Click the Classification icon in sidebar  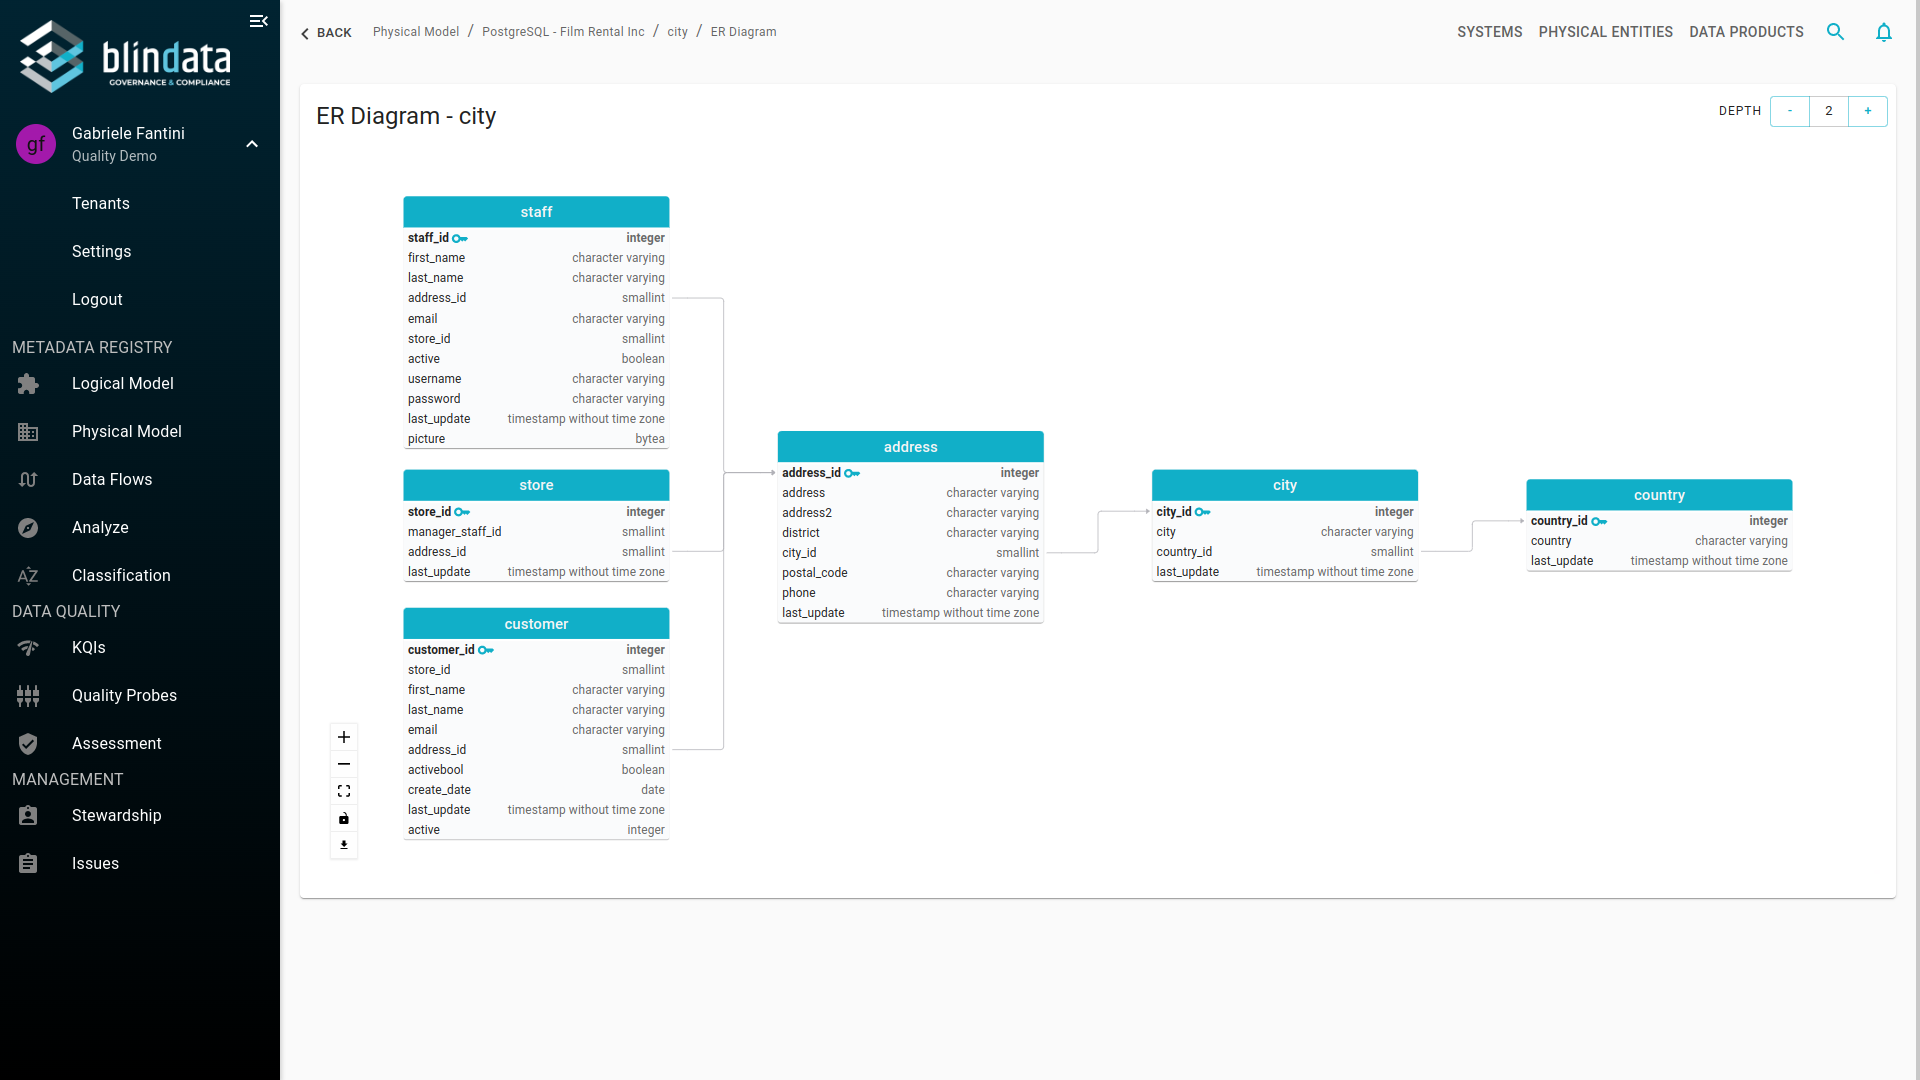point(26,575)
